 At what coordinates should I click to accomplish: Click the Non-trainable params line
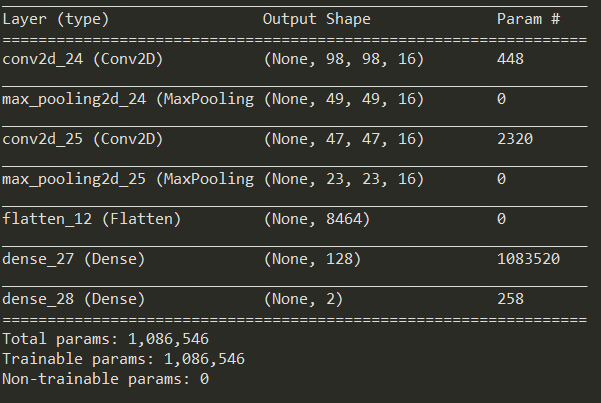point(105,379)
